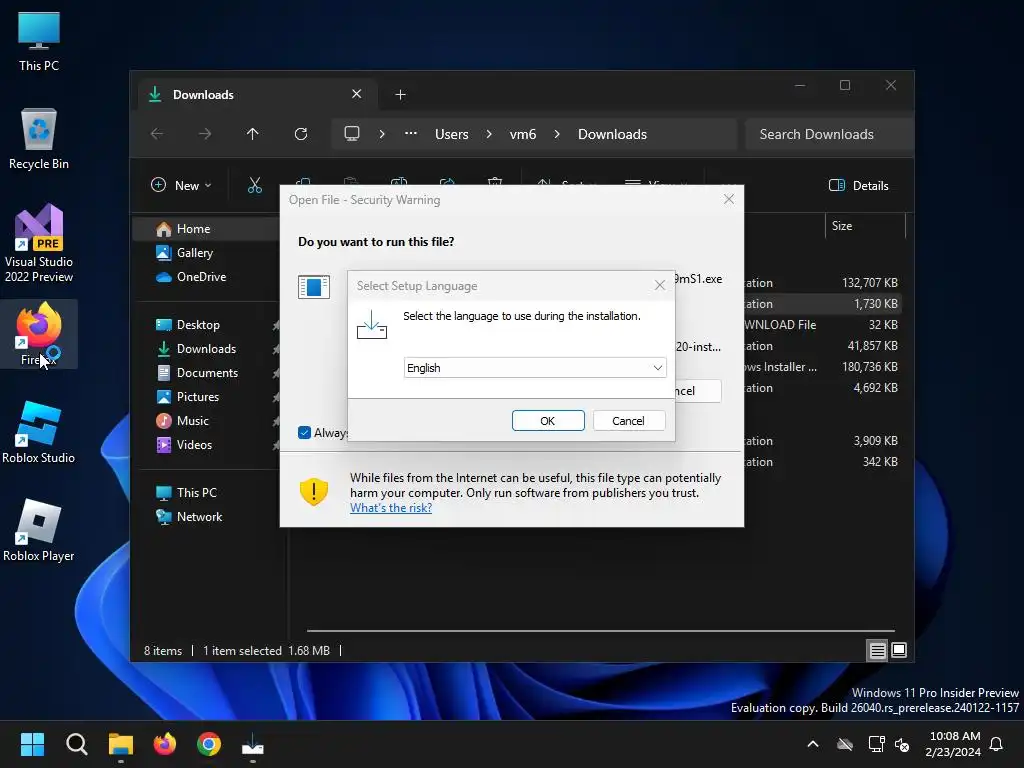Screen dimensions: 1024x768
Task: Click vm6 in the breadcrumb path
Action: tap(523, 134)
